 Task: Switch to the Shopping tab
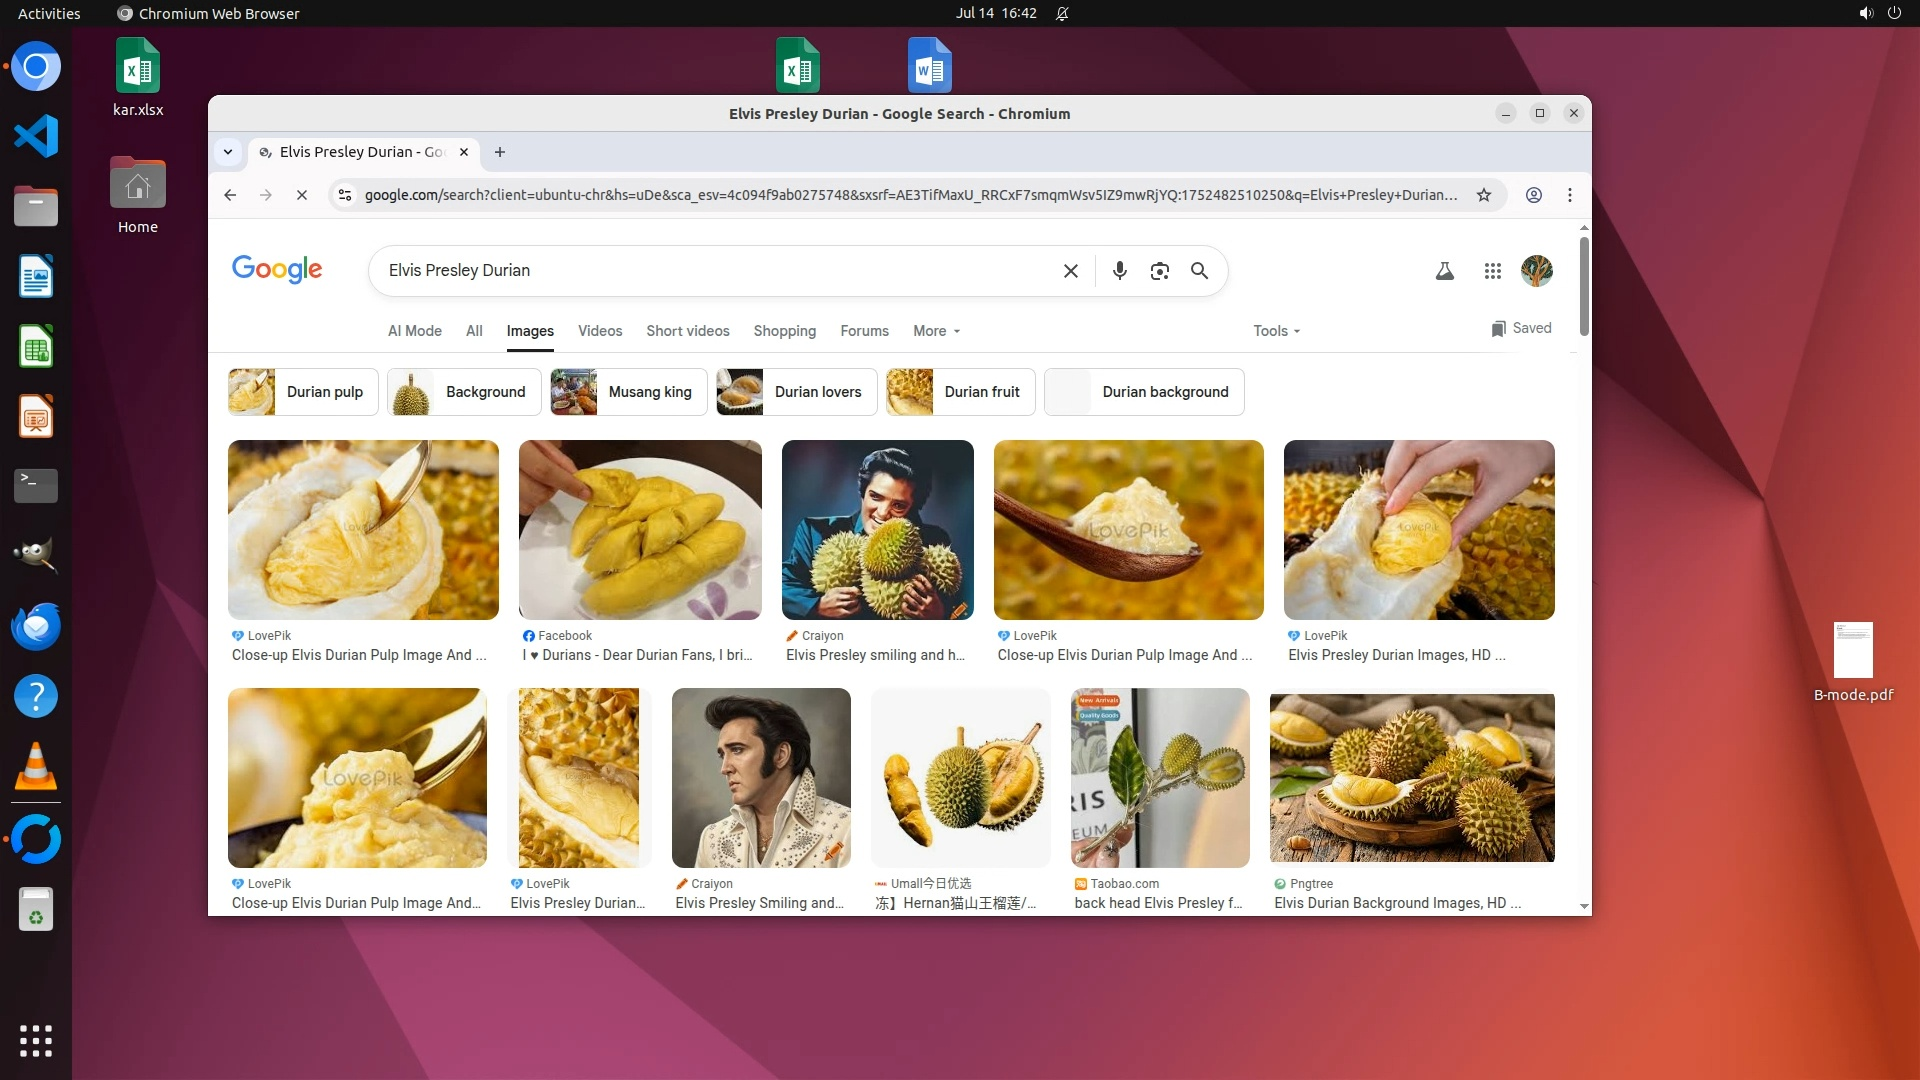784,331
